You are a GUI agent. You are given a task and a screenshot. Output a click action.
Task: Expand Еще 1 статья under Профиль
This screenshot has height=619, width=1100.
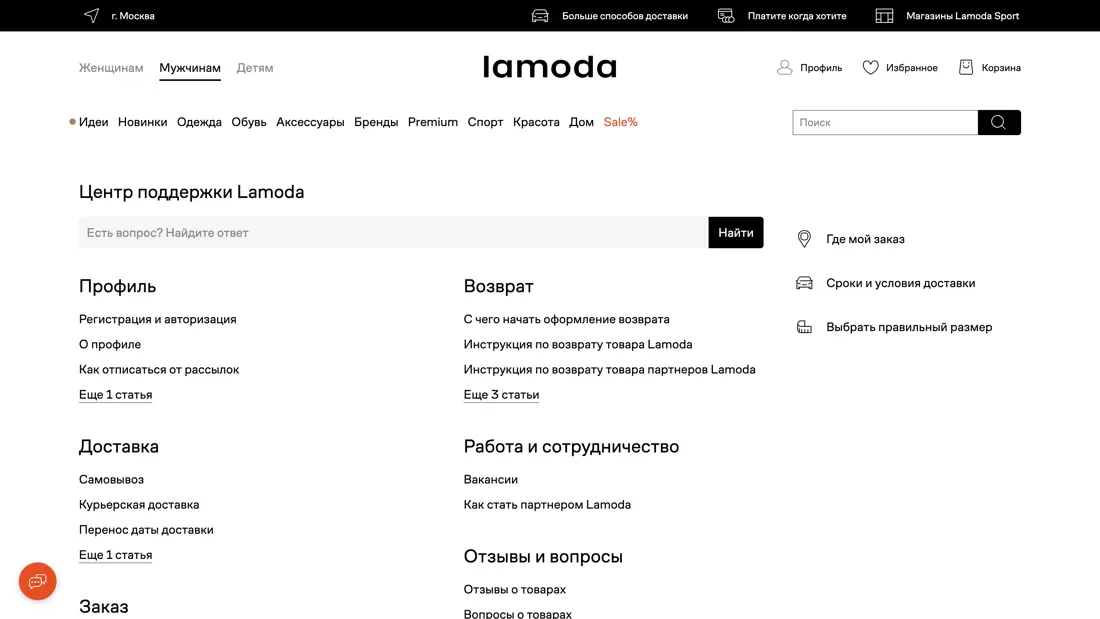click(x=116, y=395)
